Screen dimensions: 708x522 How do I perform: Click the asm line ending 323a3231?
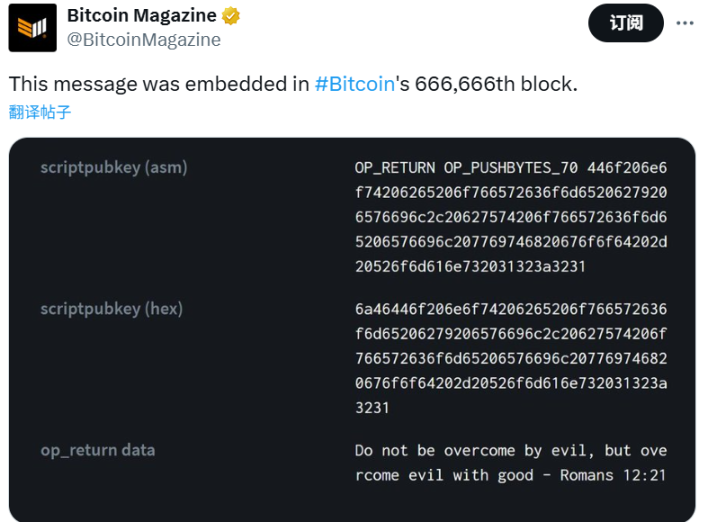point(470,266)
